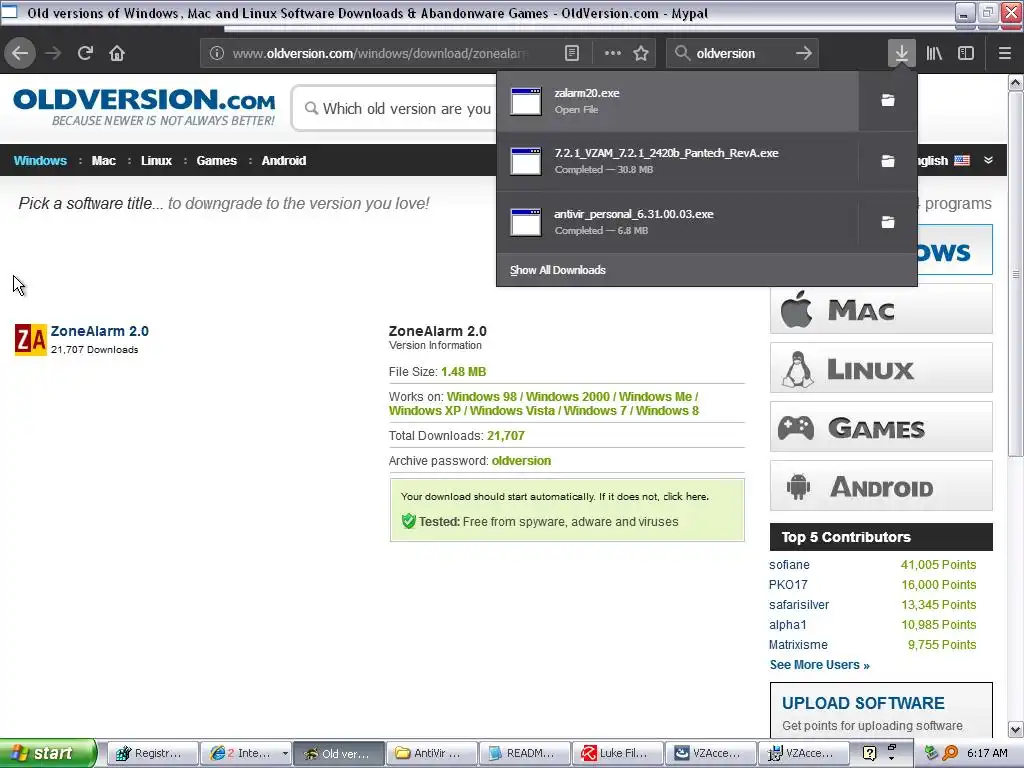
Task: Open contributor safarisilver's profile
Action: click(799, 605)
